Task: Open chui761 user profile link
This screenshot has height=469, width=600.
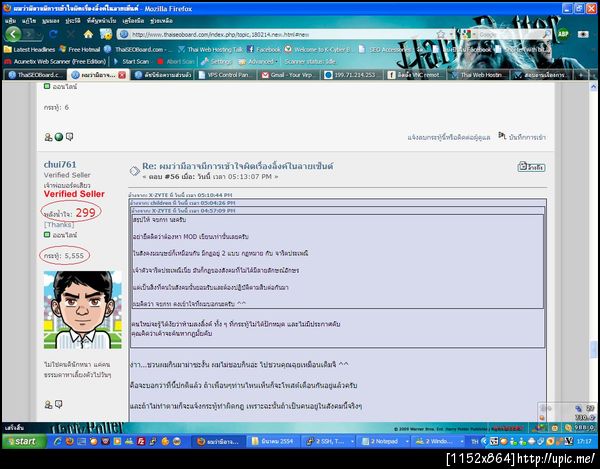Action: pos(60,164)
